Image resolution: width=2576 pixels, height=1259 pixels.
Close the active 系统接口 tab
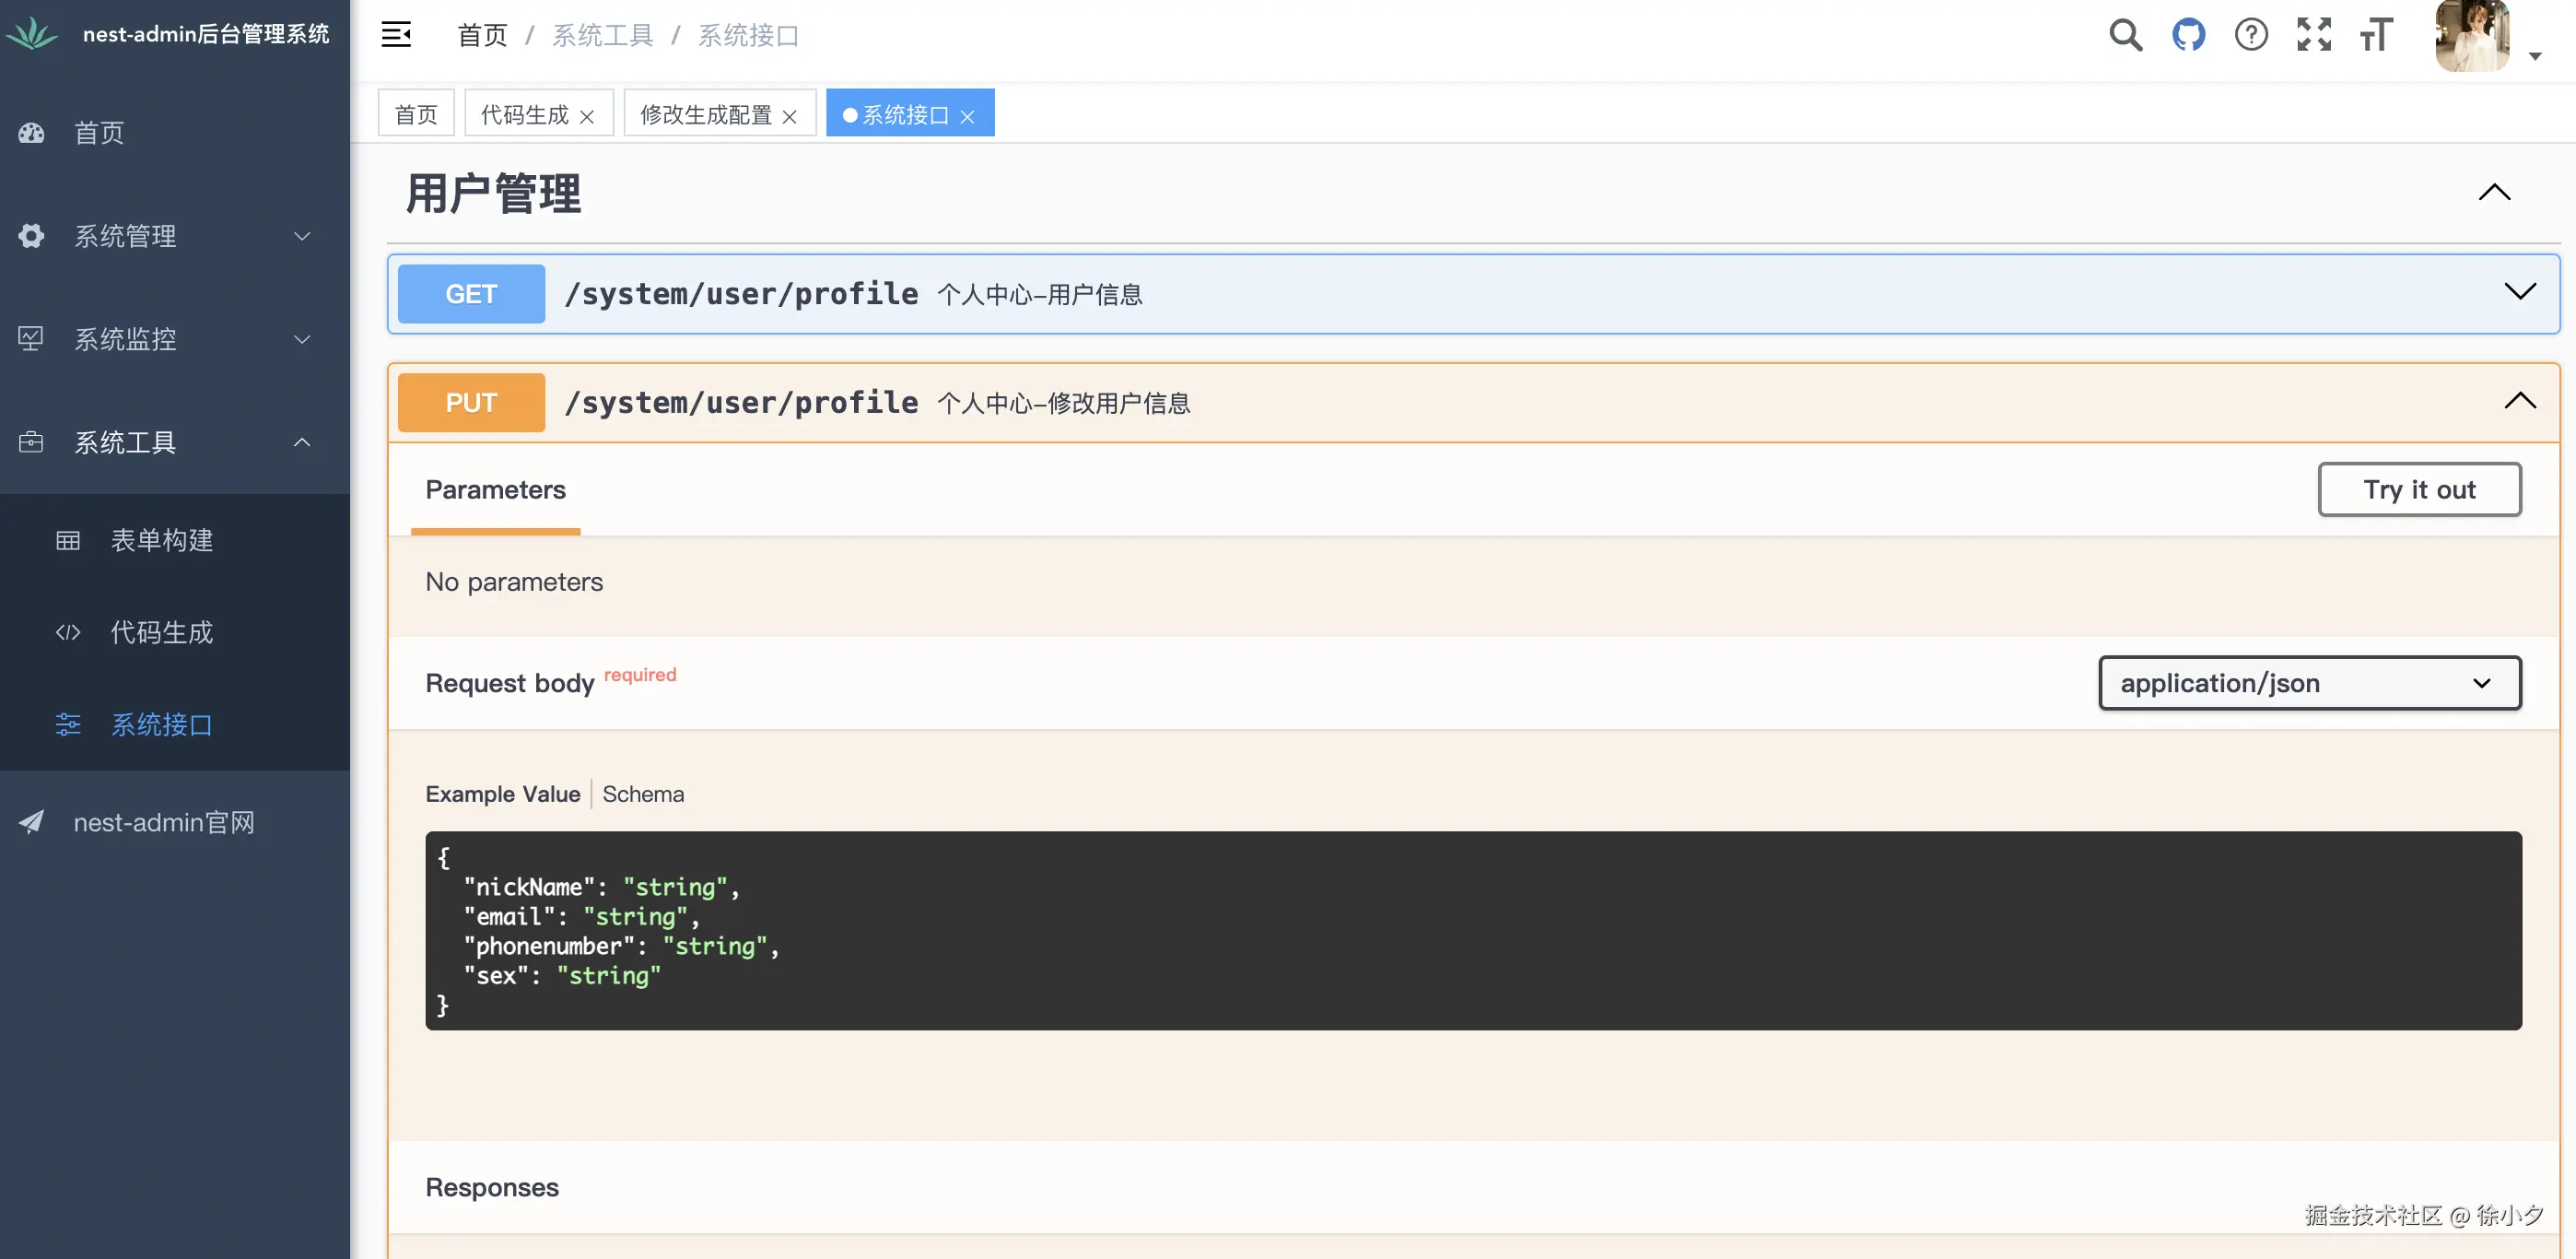point(967,117)
